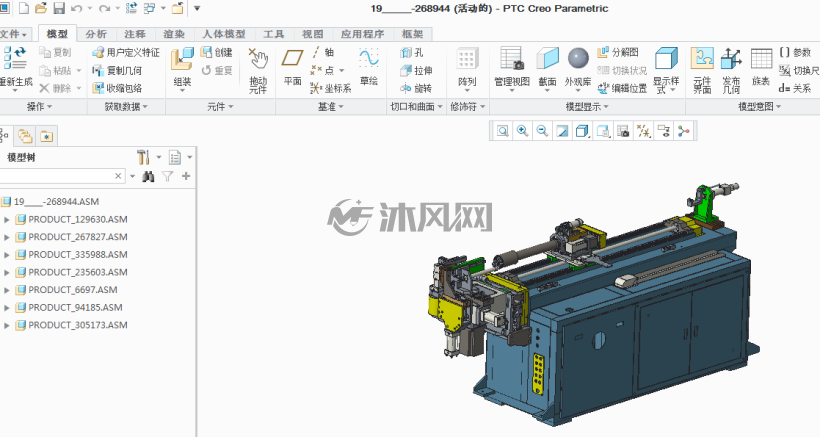
Task: Click the Regenerate (重新生成) icon
Action: [15, 58]
